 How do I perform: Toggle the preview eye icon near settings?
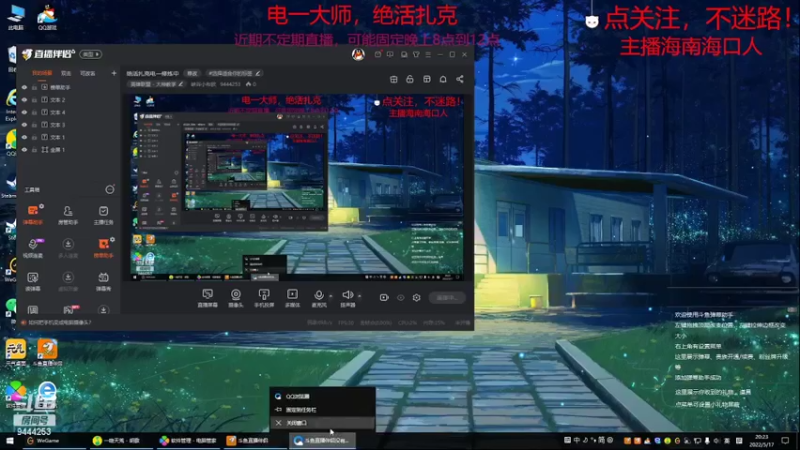point(401,297)
